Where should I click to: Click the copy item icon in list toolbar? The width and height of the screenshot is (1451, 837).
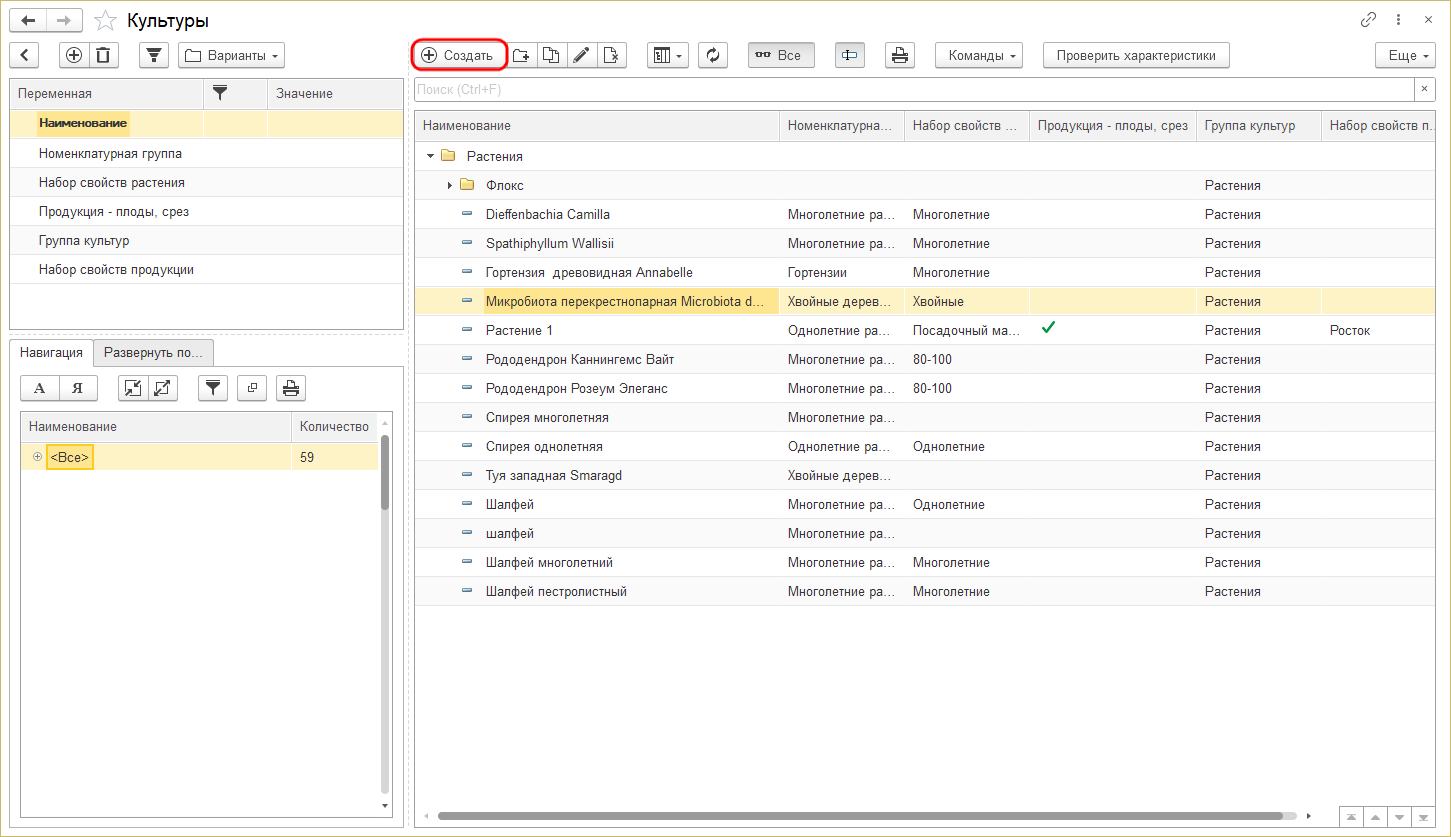click(x=551, y=56)
